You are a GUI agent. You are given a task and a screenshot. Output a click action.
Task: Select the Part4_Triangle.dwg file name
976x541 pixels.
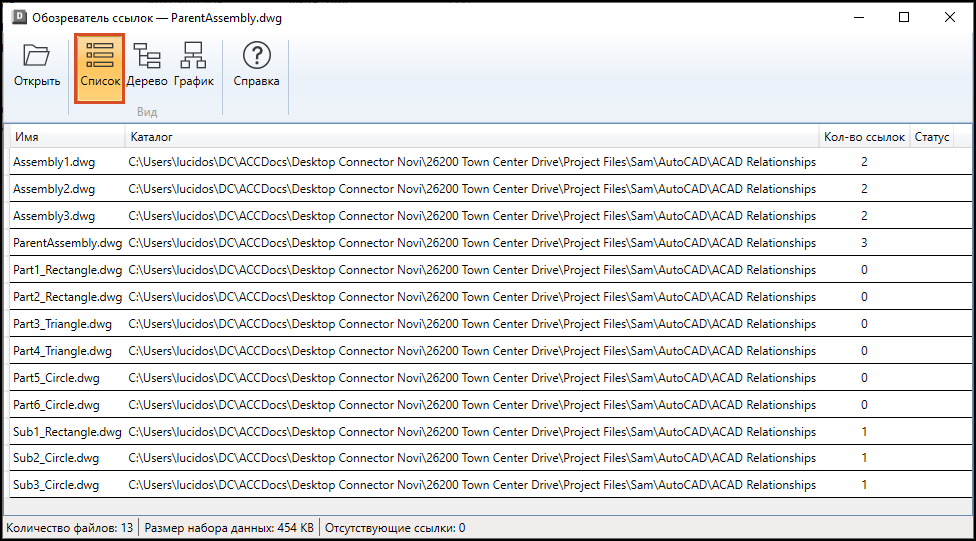tap(62, 351)
